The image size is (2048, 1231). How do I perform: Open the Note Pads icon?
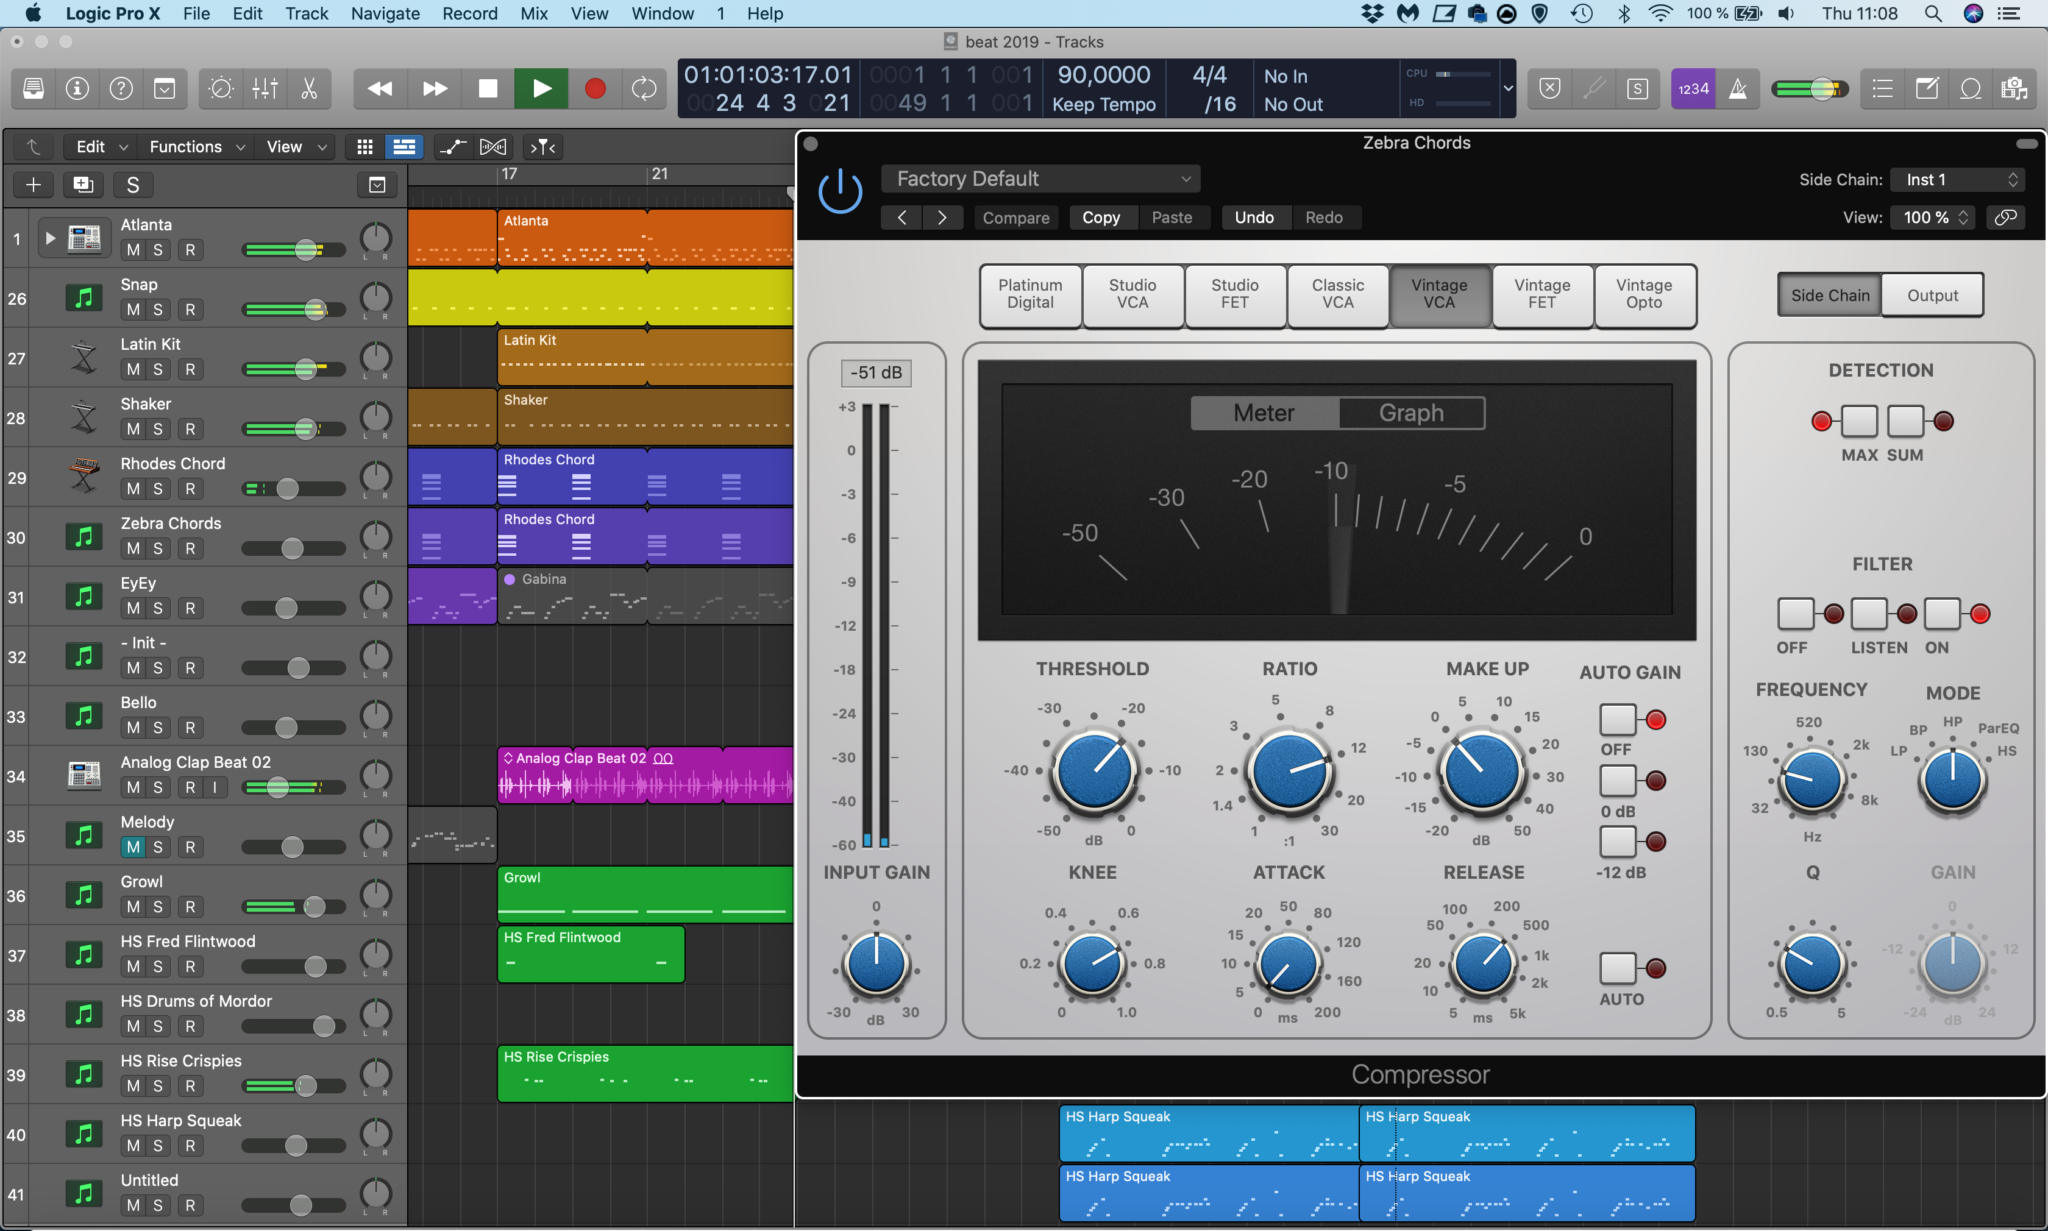(1926, 89)
